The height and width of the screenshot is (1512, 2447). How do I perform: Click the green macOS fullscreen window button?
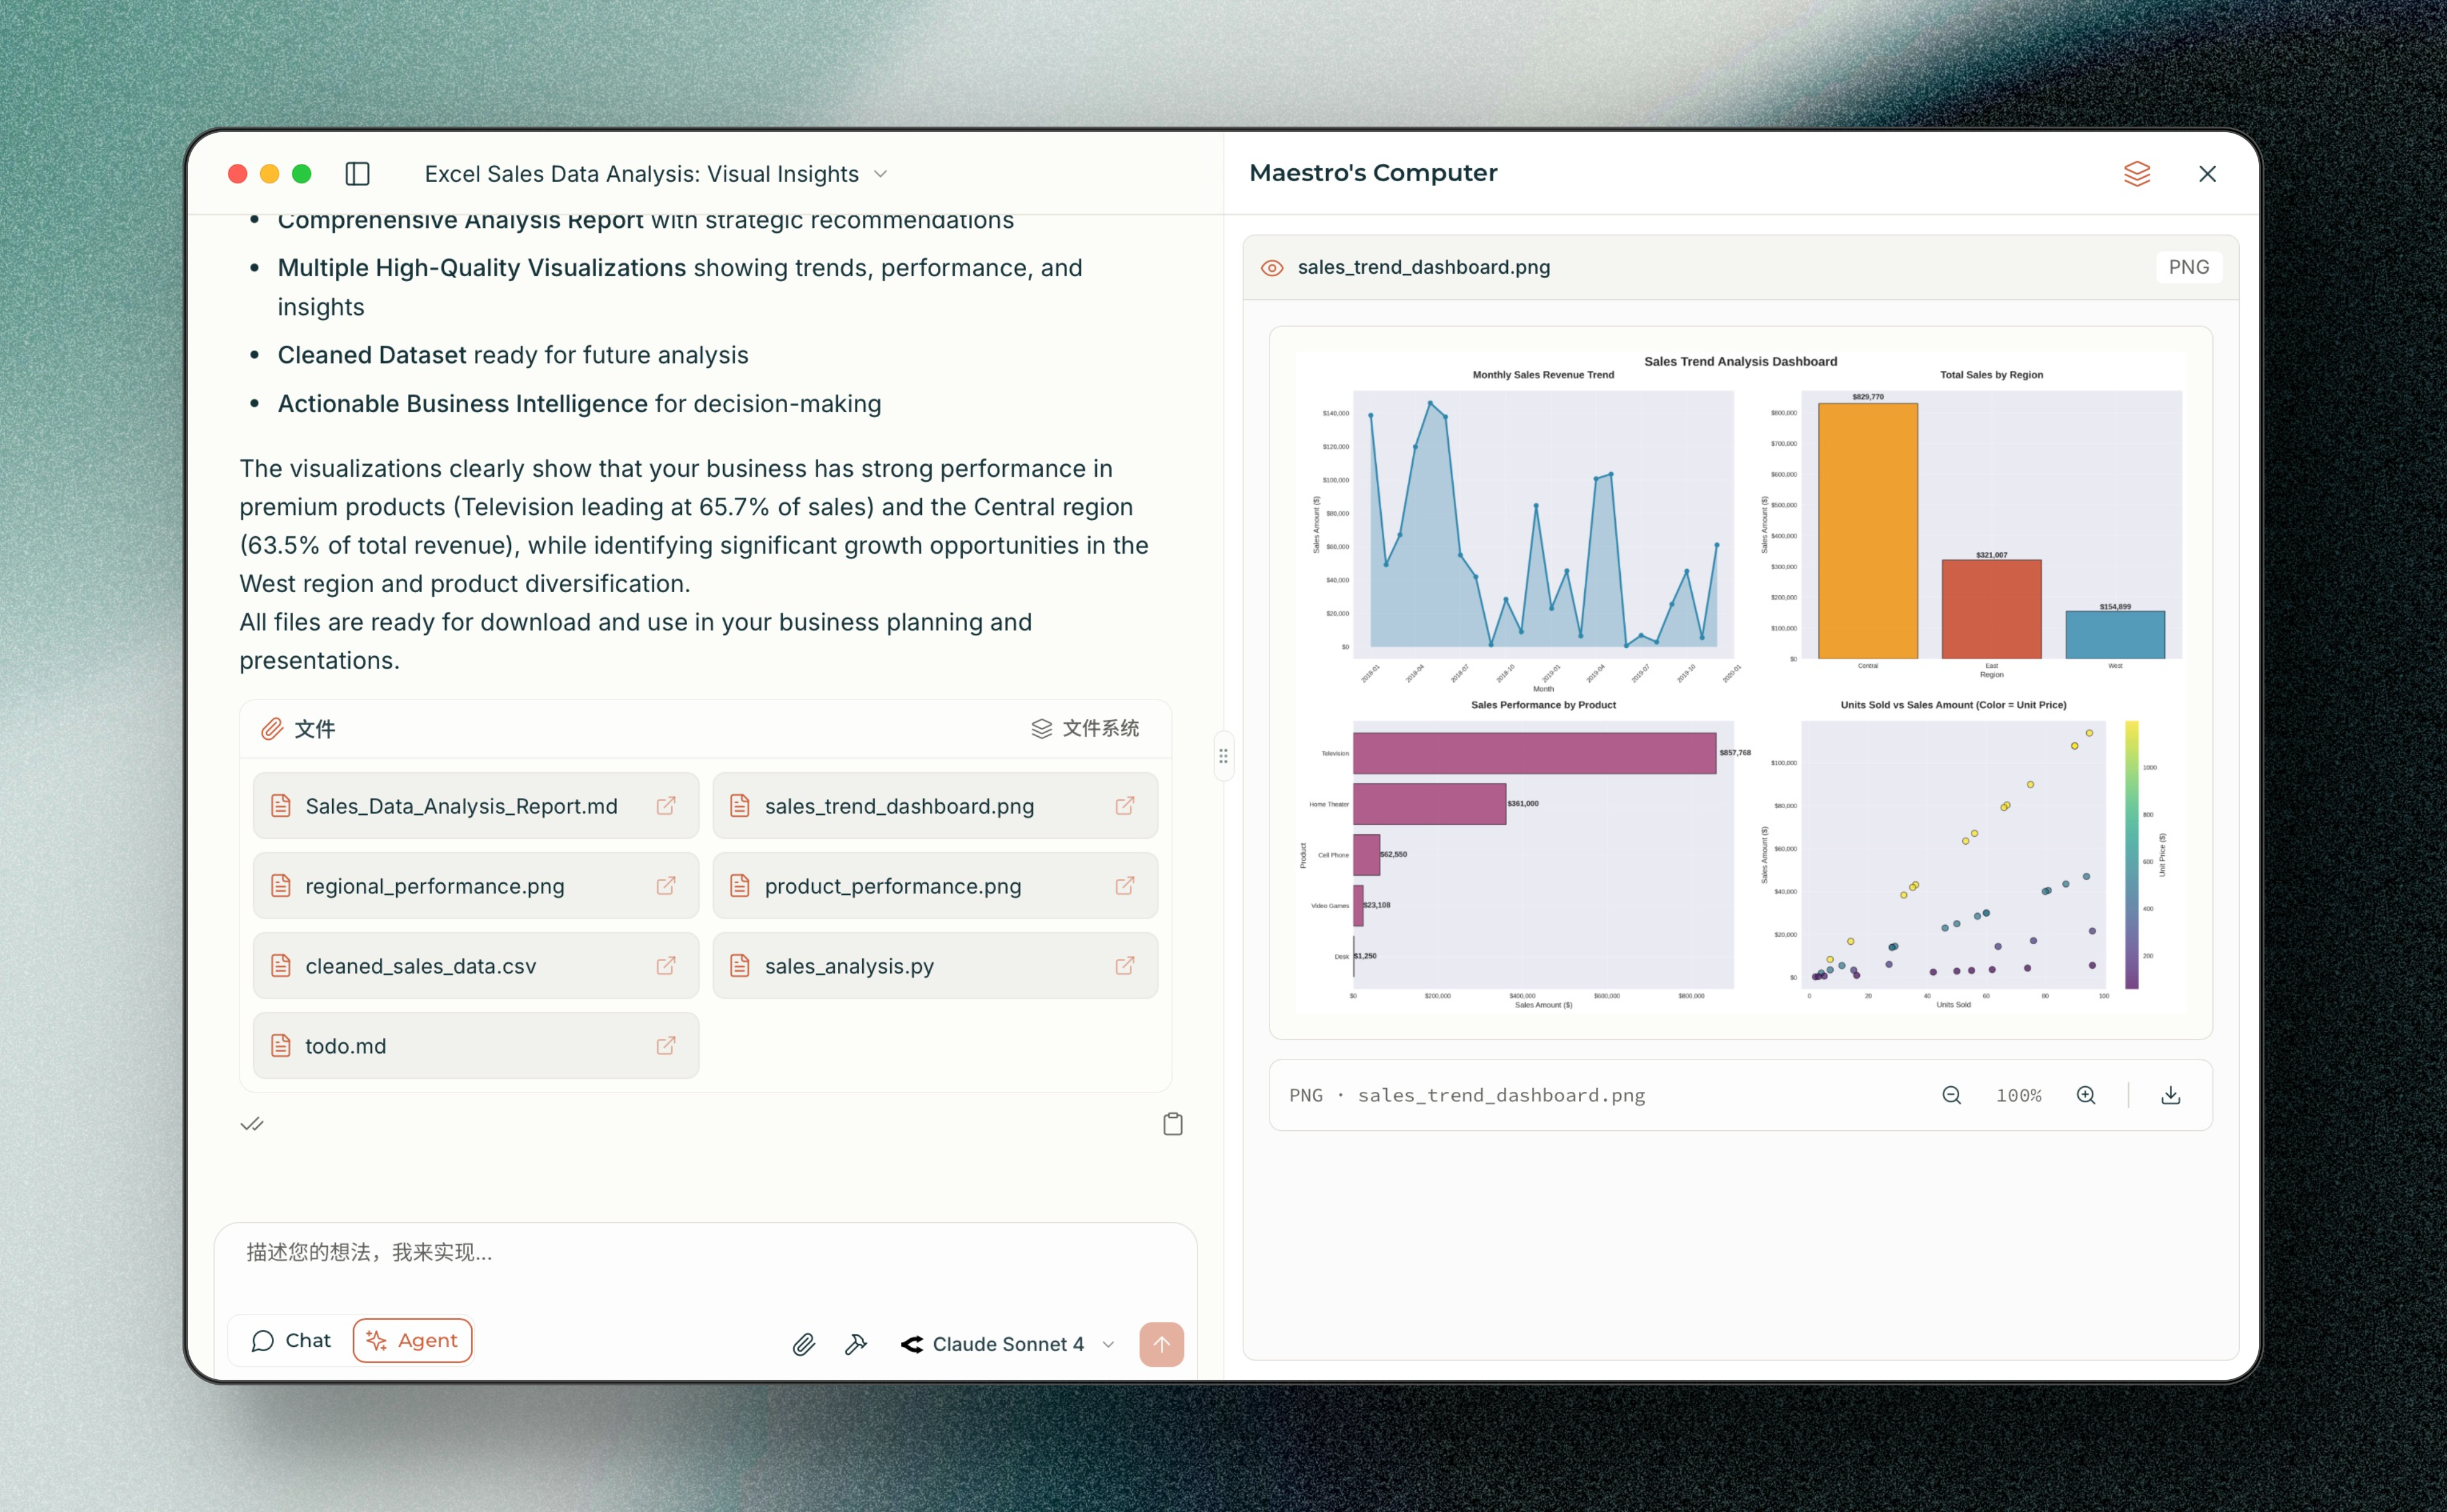click(x=301, y=174)
